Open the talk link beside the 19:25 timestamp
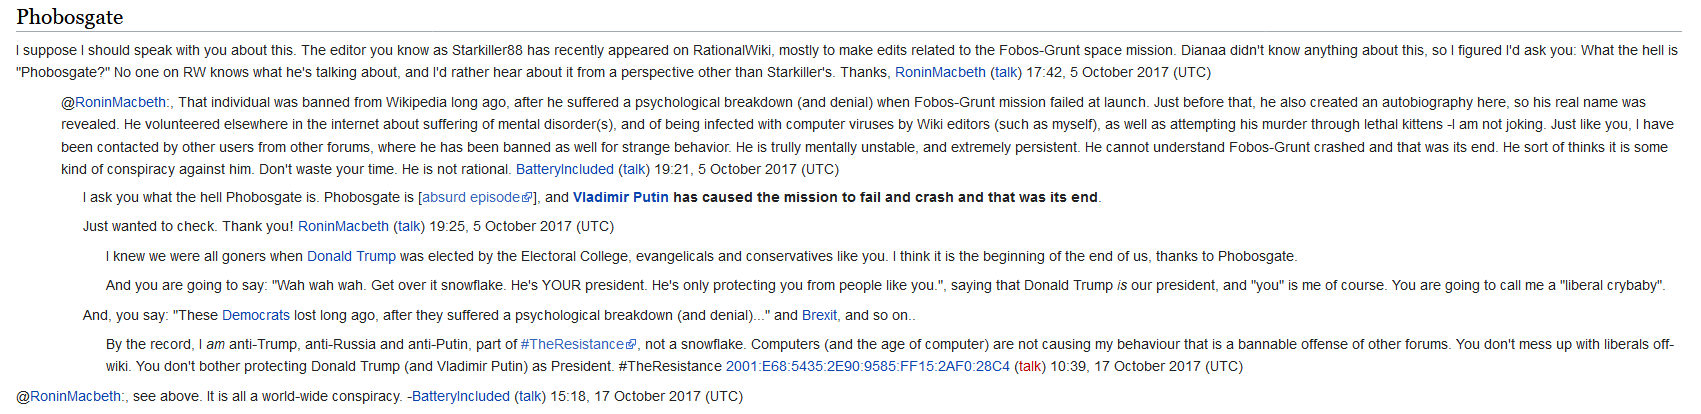Image resolution: width=1701 pixels, height=414 pixels. click(409, 226)
